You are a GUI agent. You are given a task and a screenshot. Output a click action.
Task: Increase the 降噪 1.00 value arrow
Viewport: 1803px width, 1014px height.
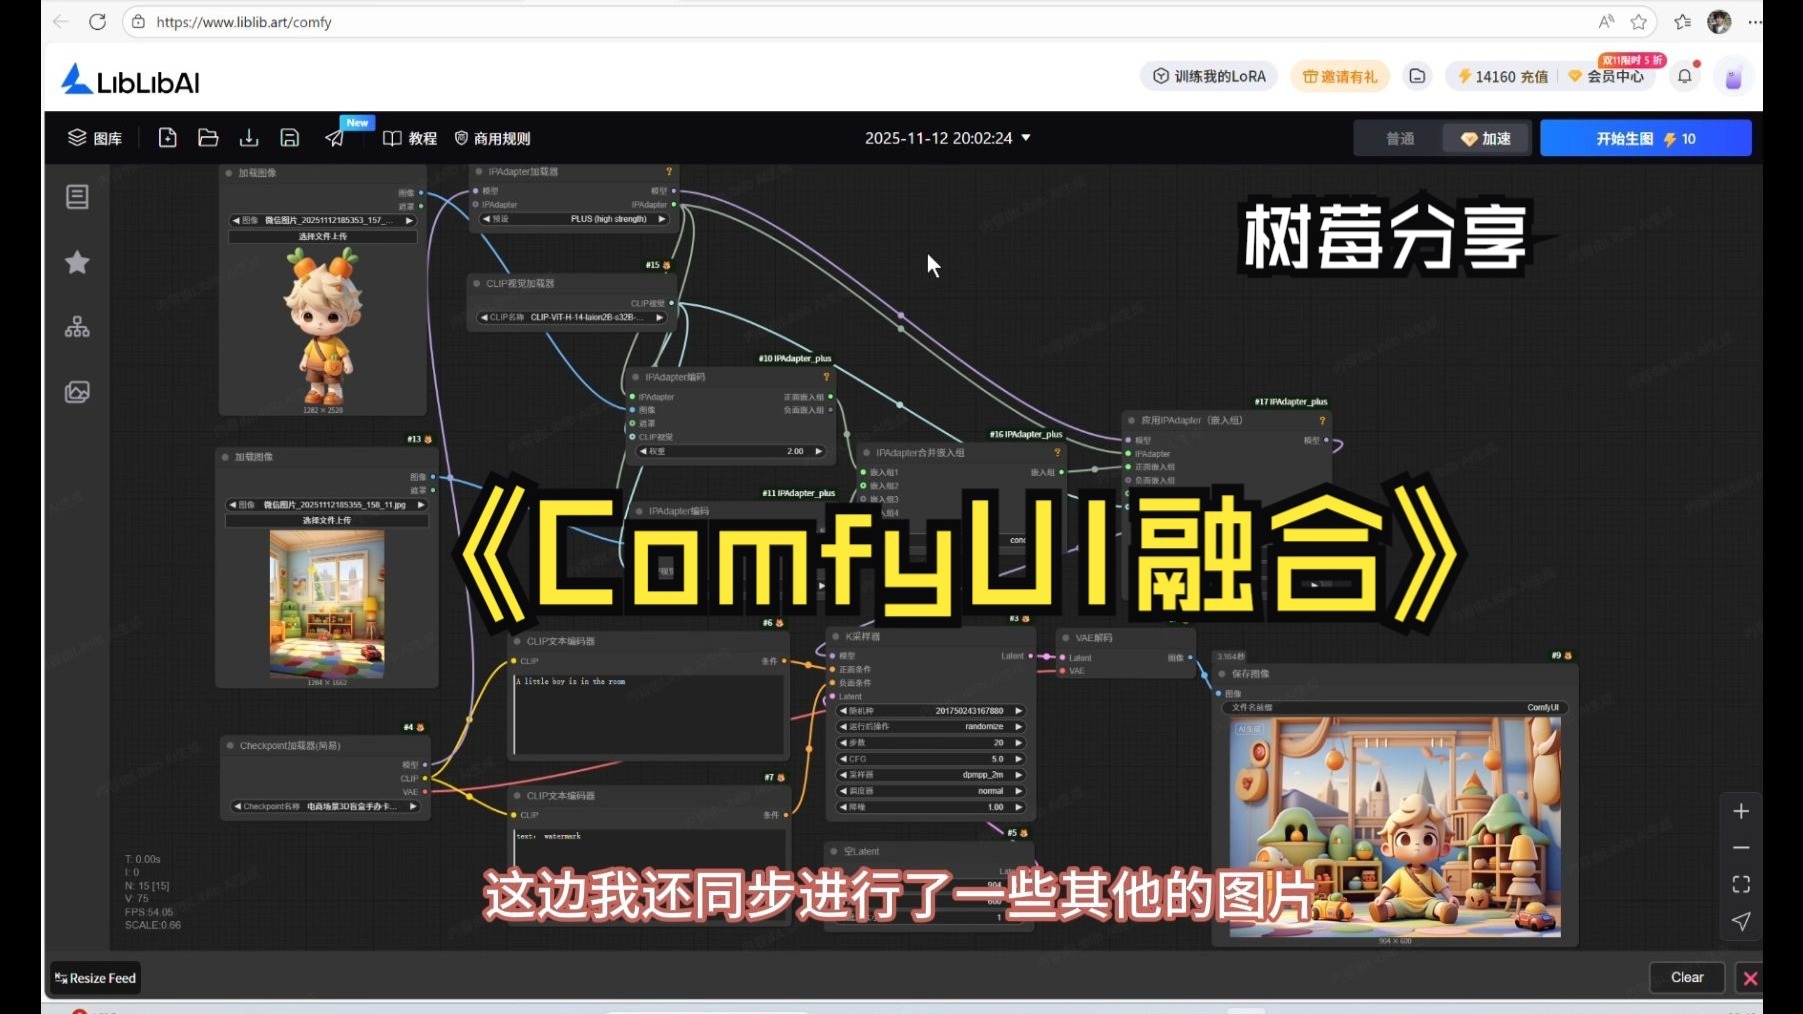[x=1019, y=807]
